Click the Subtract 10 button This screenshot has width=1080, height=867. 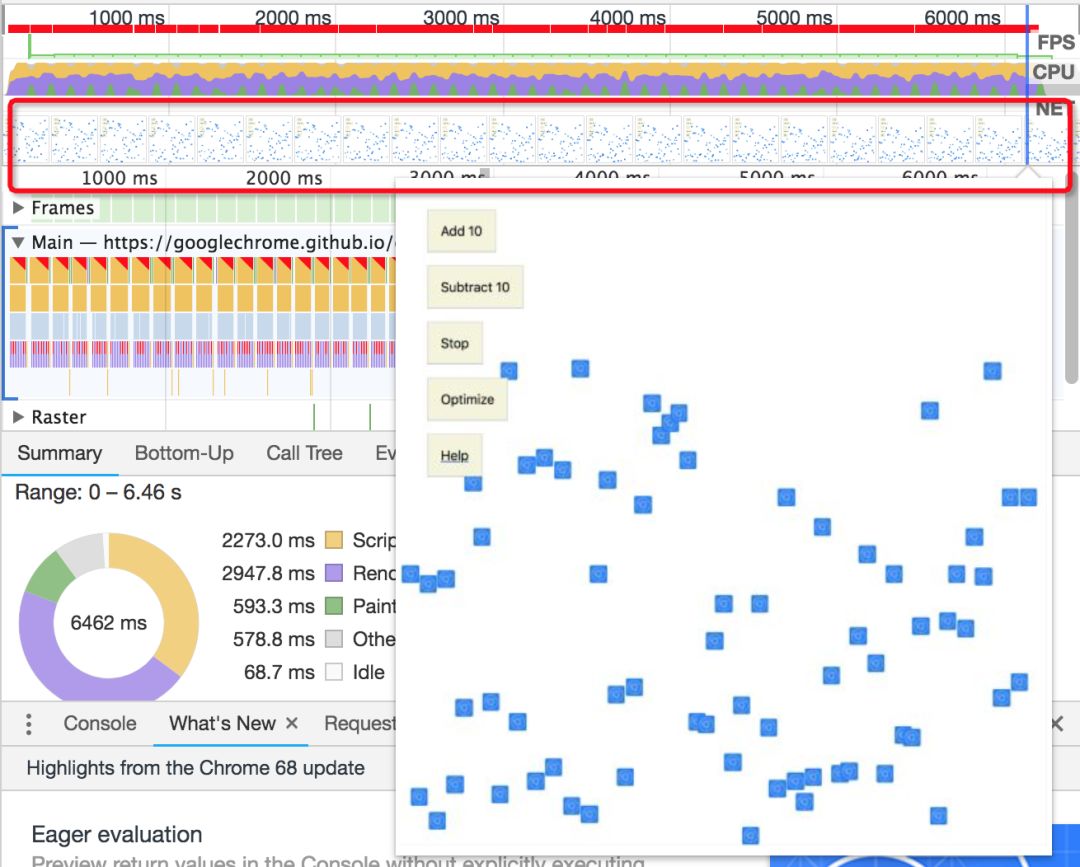pyautogui.click(x=475, y=287)
